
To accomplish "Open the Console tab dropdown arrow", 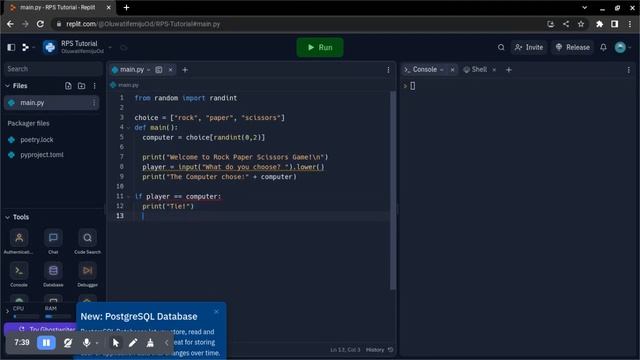I will (x=442, y=70).
